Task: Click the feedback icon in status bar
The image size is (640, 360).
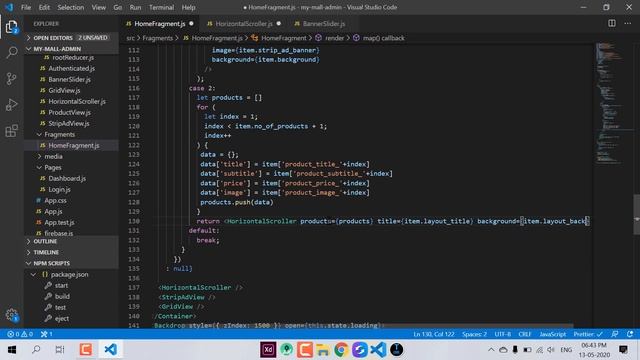Action: coord(615,334)
